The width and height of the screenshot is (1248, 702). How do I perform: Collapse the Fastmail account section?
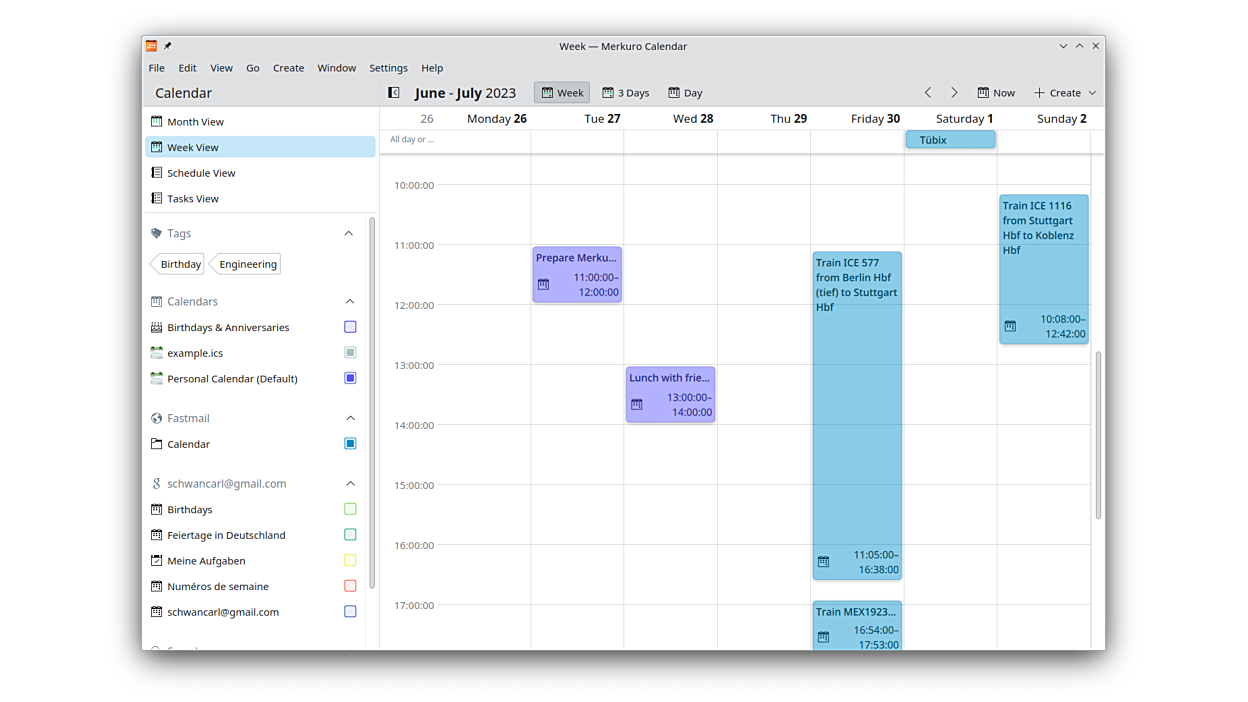tap(350, 418)
